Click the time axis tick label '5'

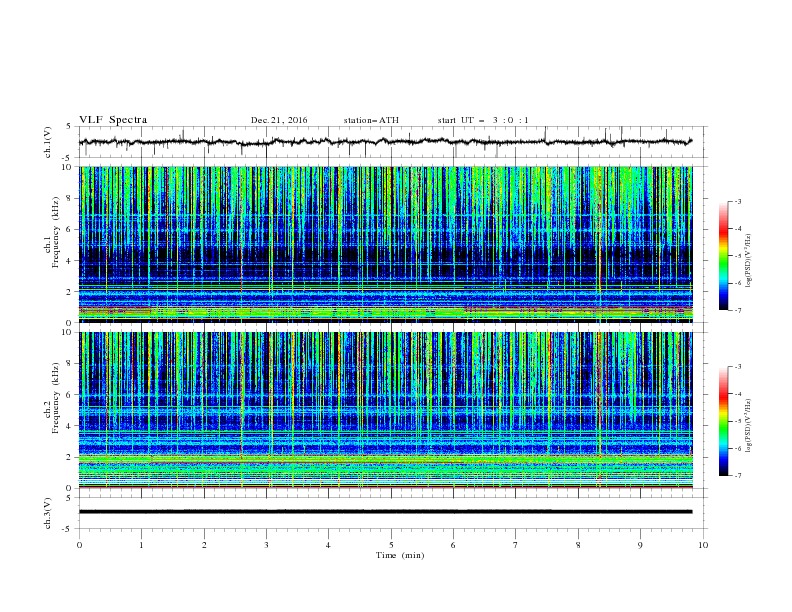(391, 545)
